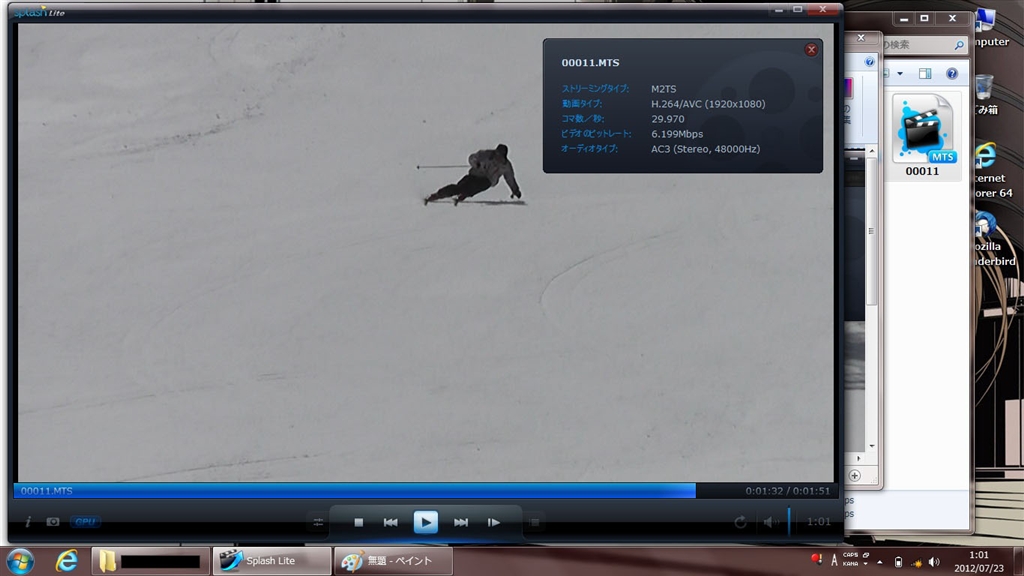This screenshot has width=1024, height=576.
Task: Step forward one frame
Action: click(494, 522)
